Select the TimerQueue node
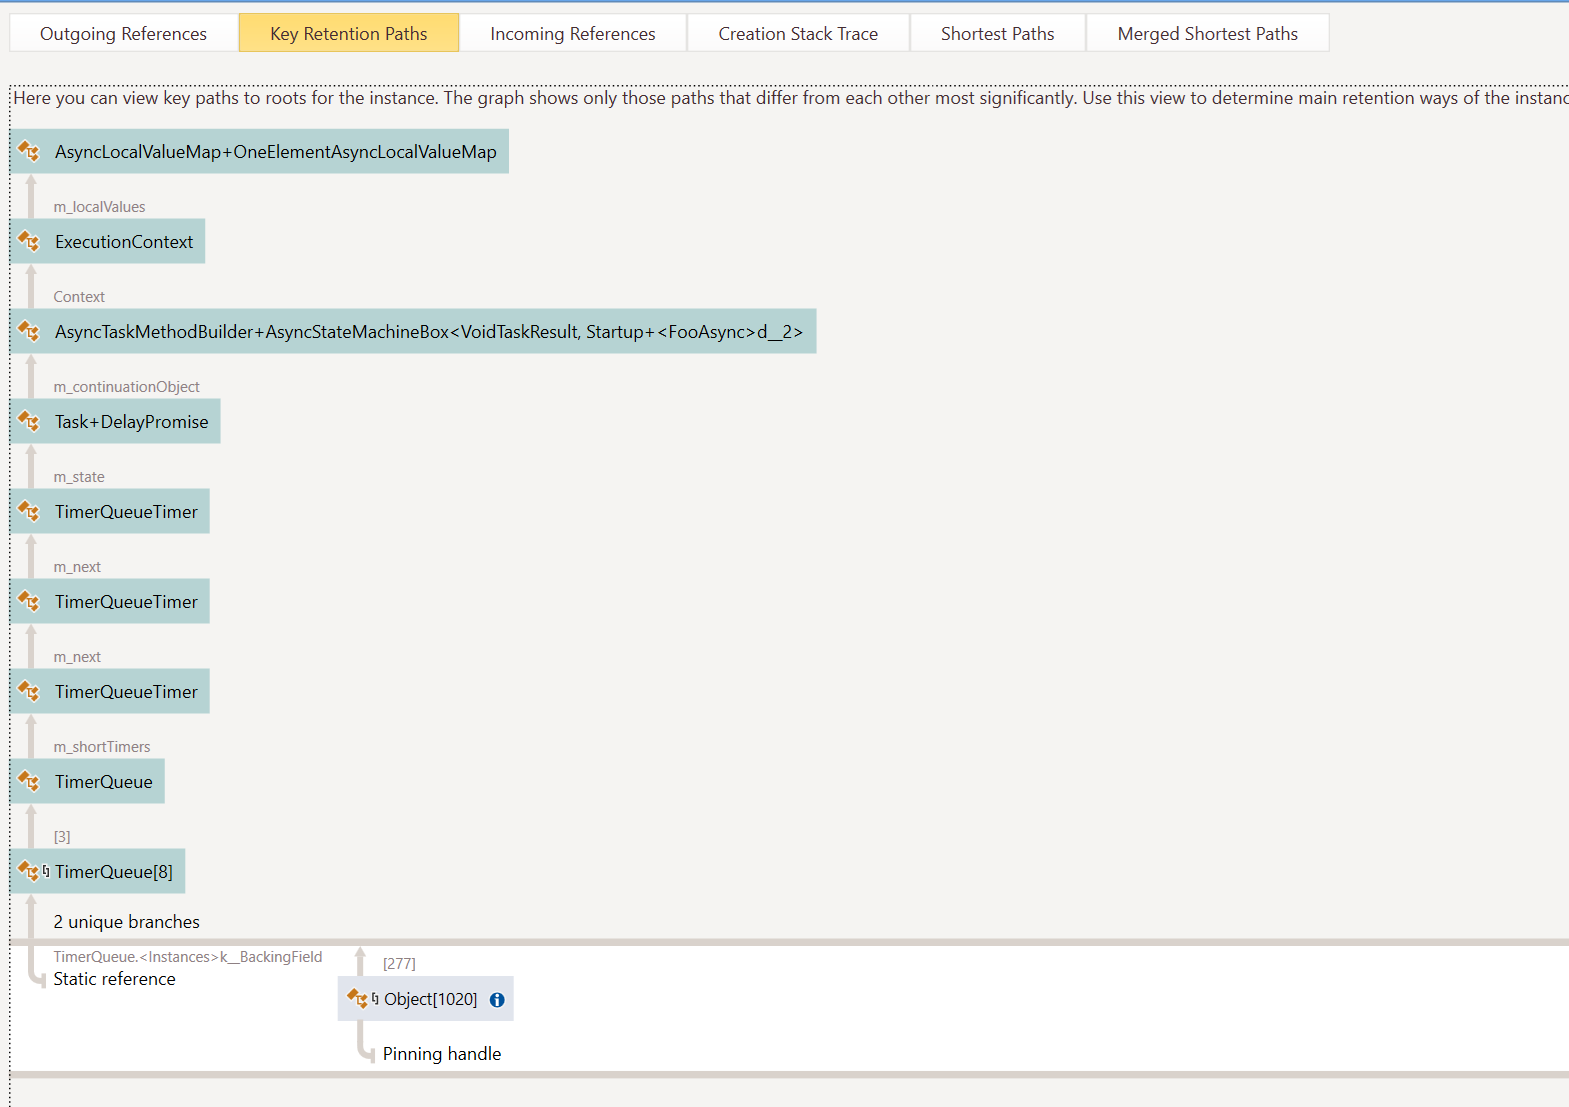 88,782
